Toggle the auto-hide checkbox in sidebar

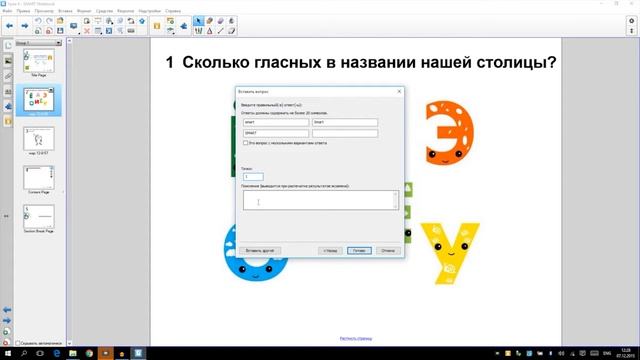pyautogui.click(x=18, y=343)
